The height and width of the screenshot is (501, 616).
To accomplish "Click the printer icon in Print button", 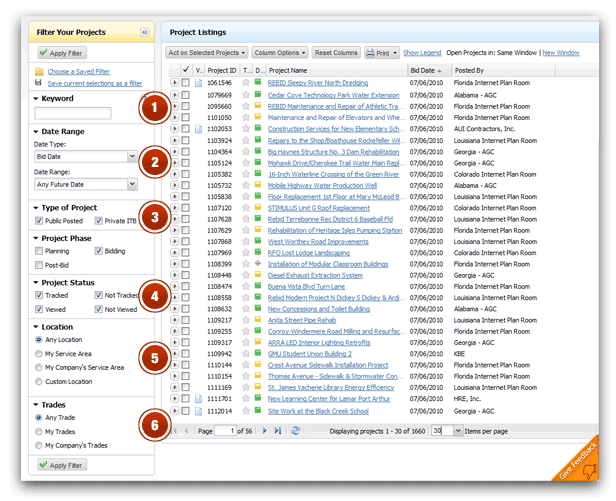I will (370, 53).
